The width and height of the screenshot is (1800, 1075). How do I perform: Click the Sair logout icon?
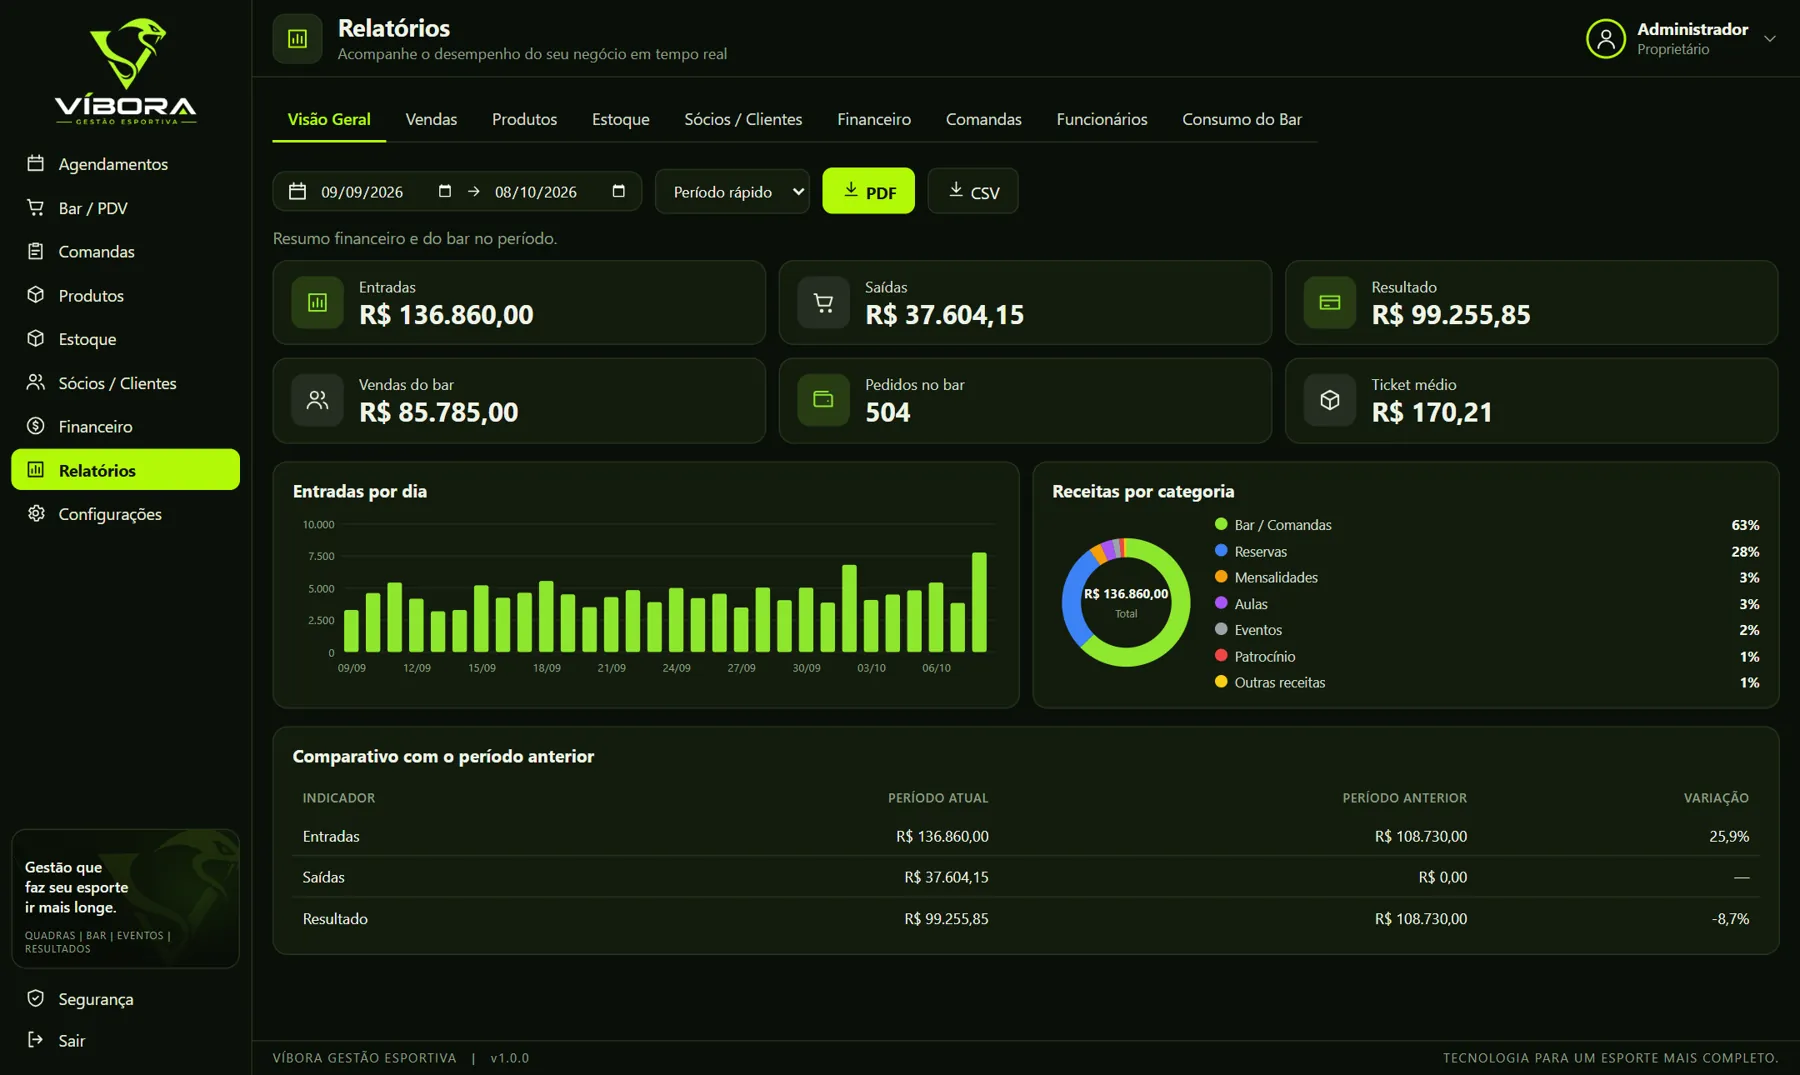click(36, 1040)
